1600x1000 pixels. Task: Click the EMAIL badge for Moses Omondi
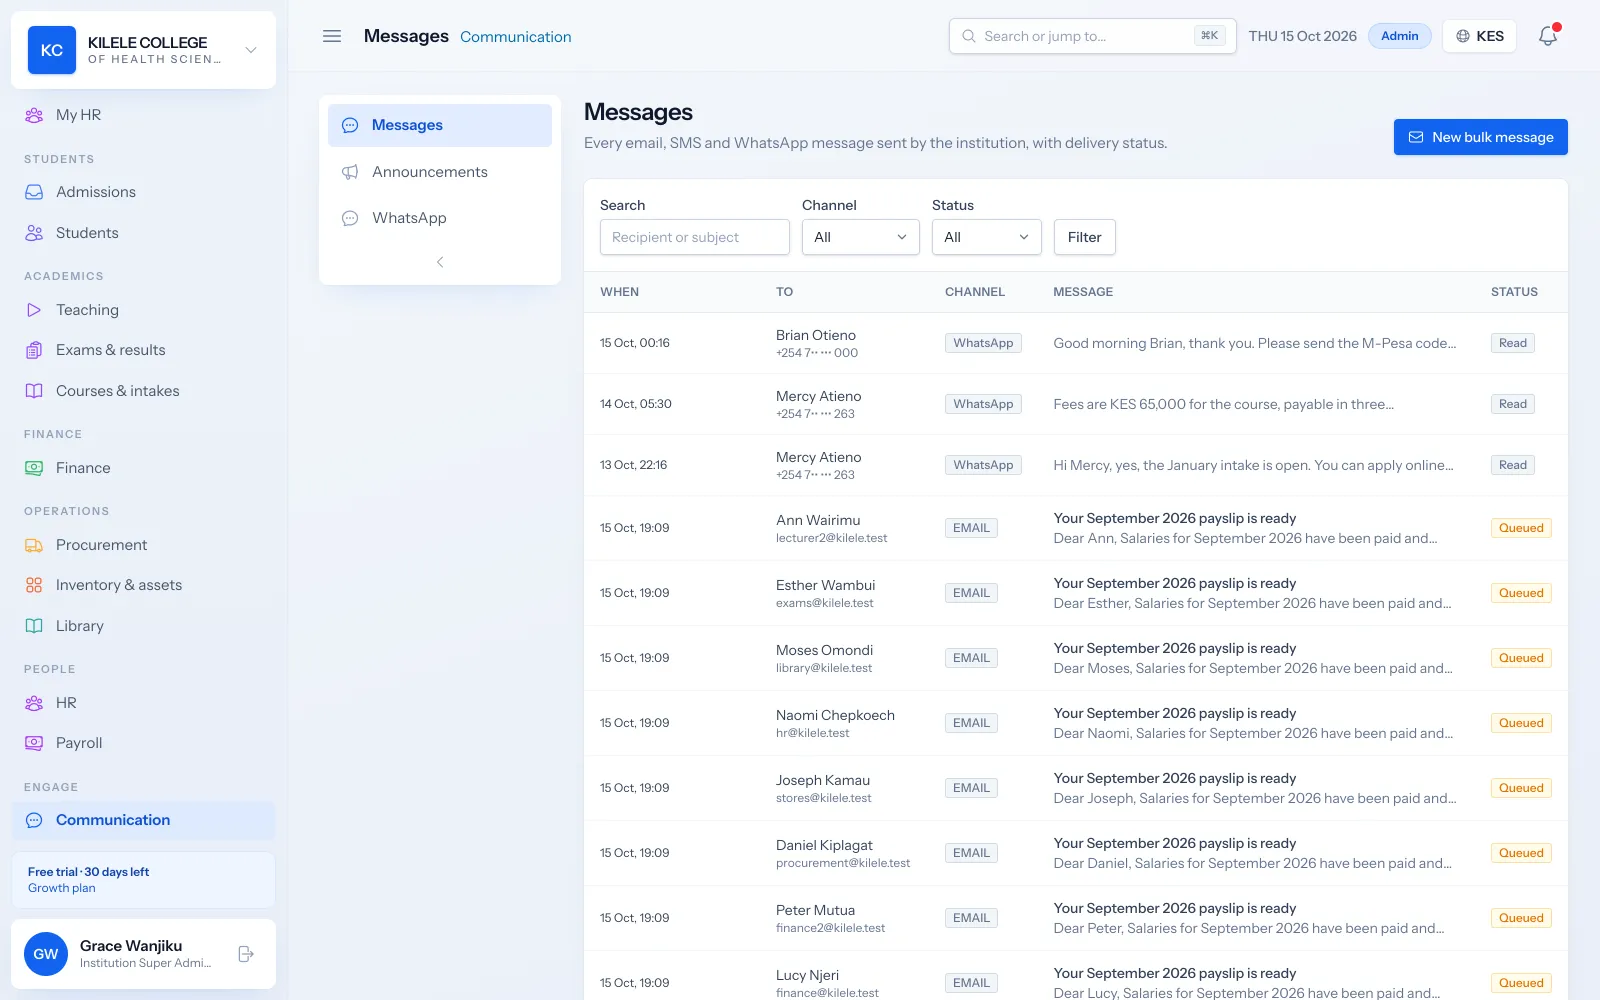point(971,658)
